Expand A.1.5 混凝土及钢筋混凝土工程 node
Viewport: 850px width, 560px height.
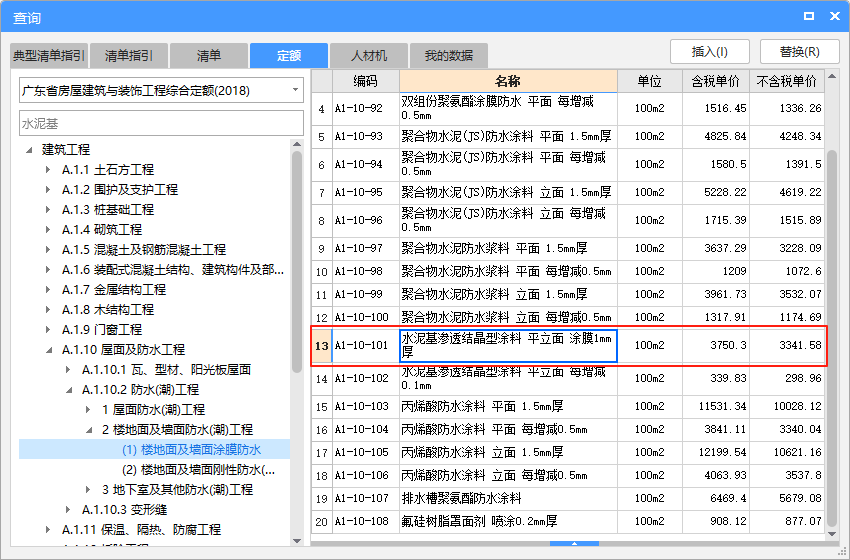48,250
